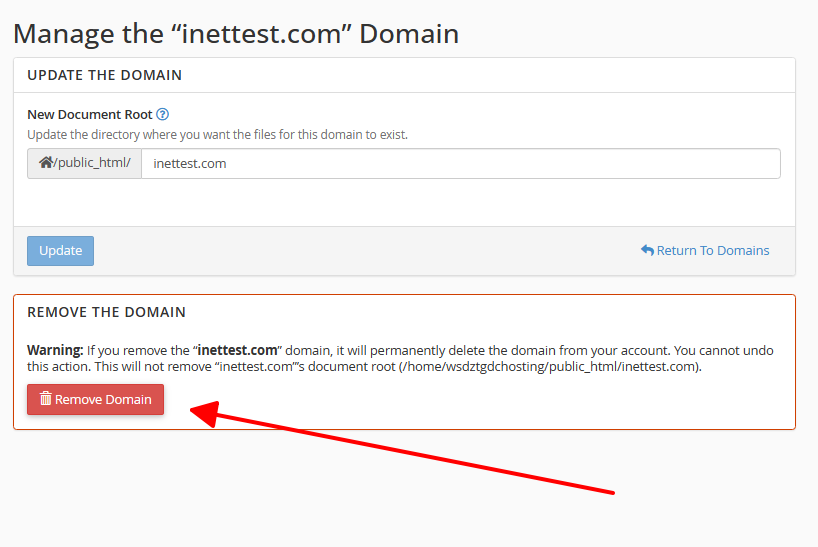818x547 pixels.
Task: Focus the document root field containing inettest.com
Action: [461, 164]
